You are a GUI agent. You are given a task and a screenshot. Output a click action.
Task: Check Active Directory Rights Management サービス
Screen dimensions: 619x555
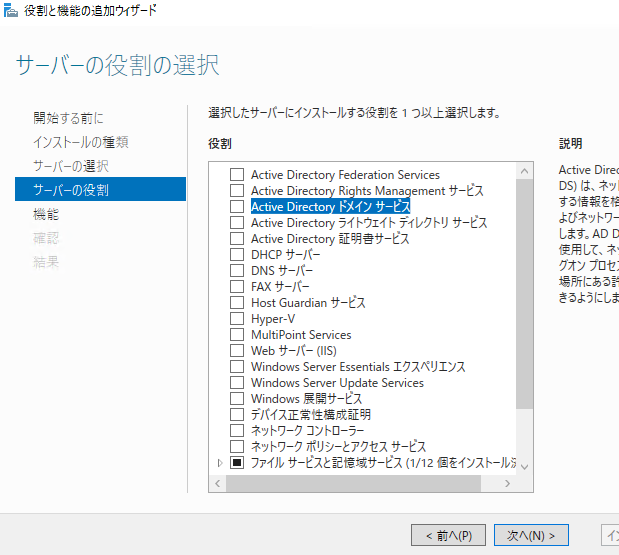[x=237, y=191]
